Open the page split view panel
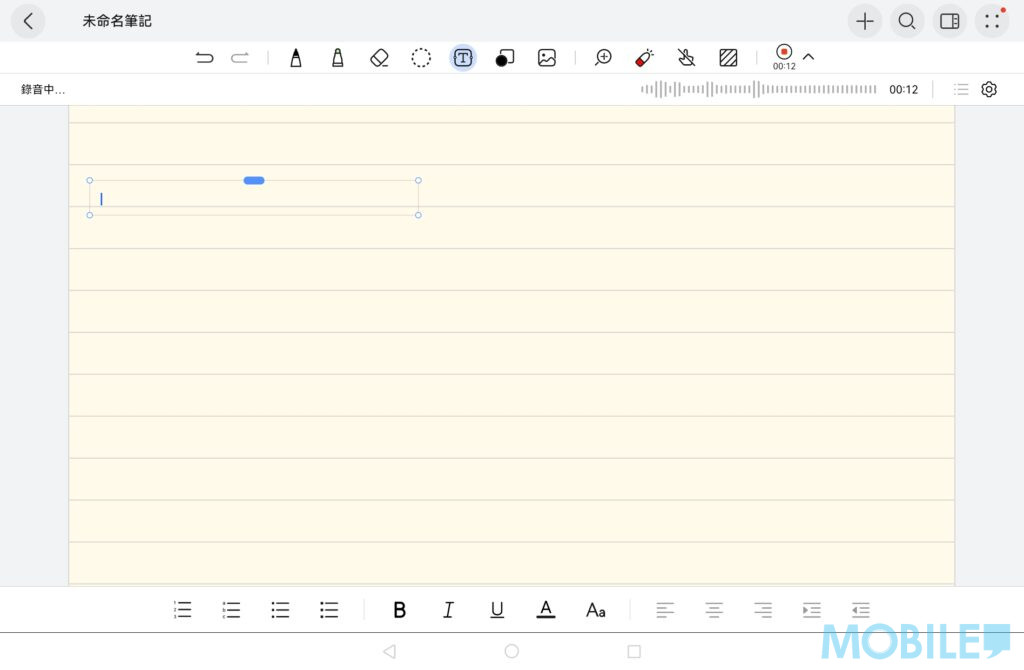1024x670 pixels. pos(949,21)
